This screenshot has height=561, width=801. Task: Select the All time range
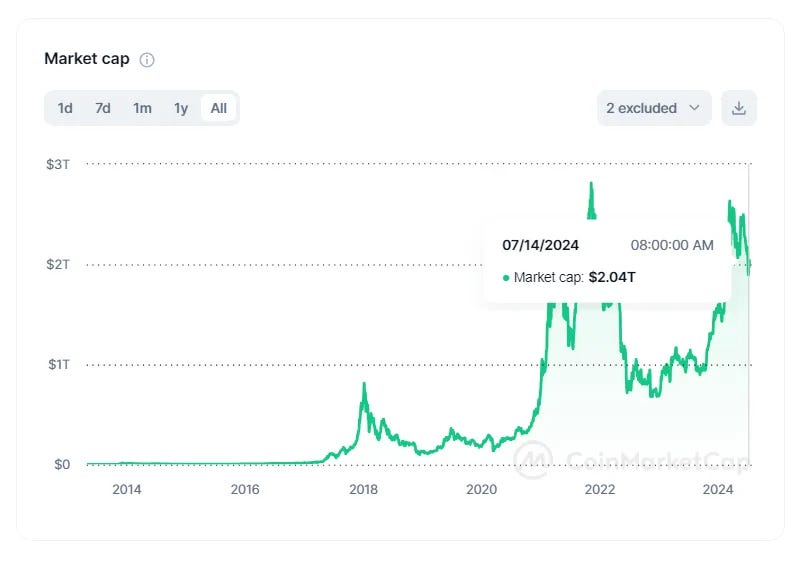tap(219, 108)
